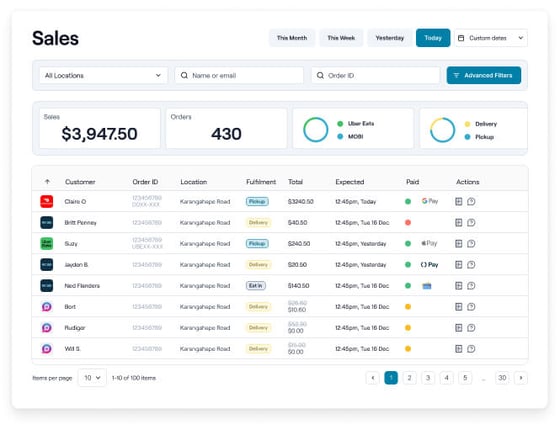Image resolution: width=560 pixels, height=435 pixels.
Task: Open the Custom dates dropdown
Action: (x=491, y=38)
